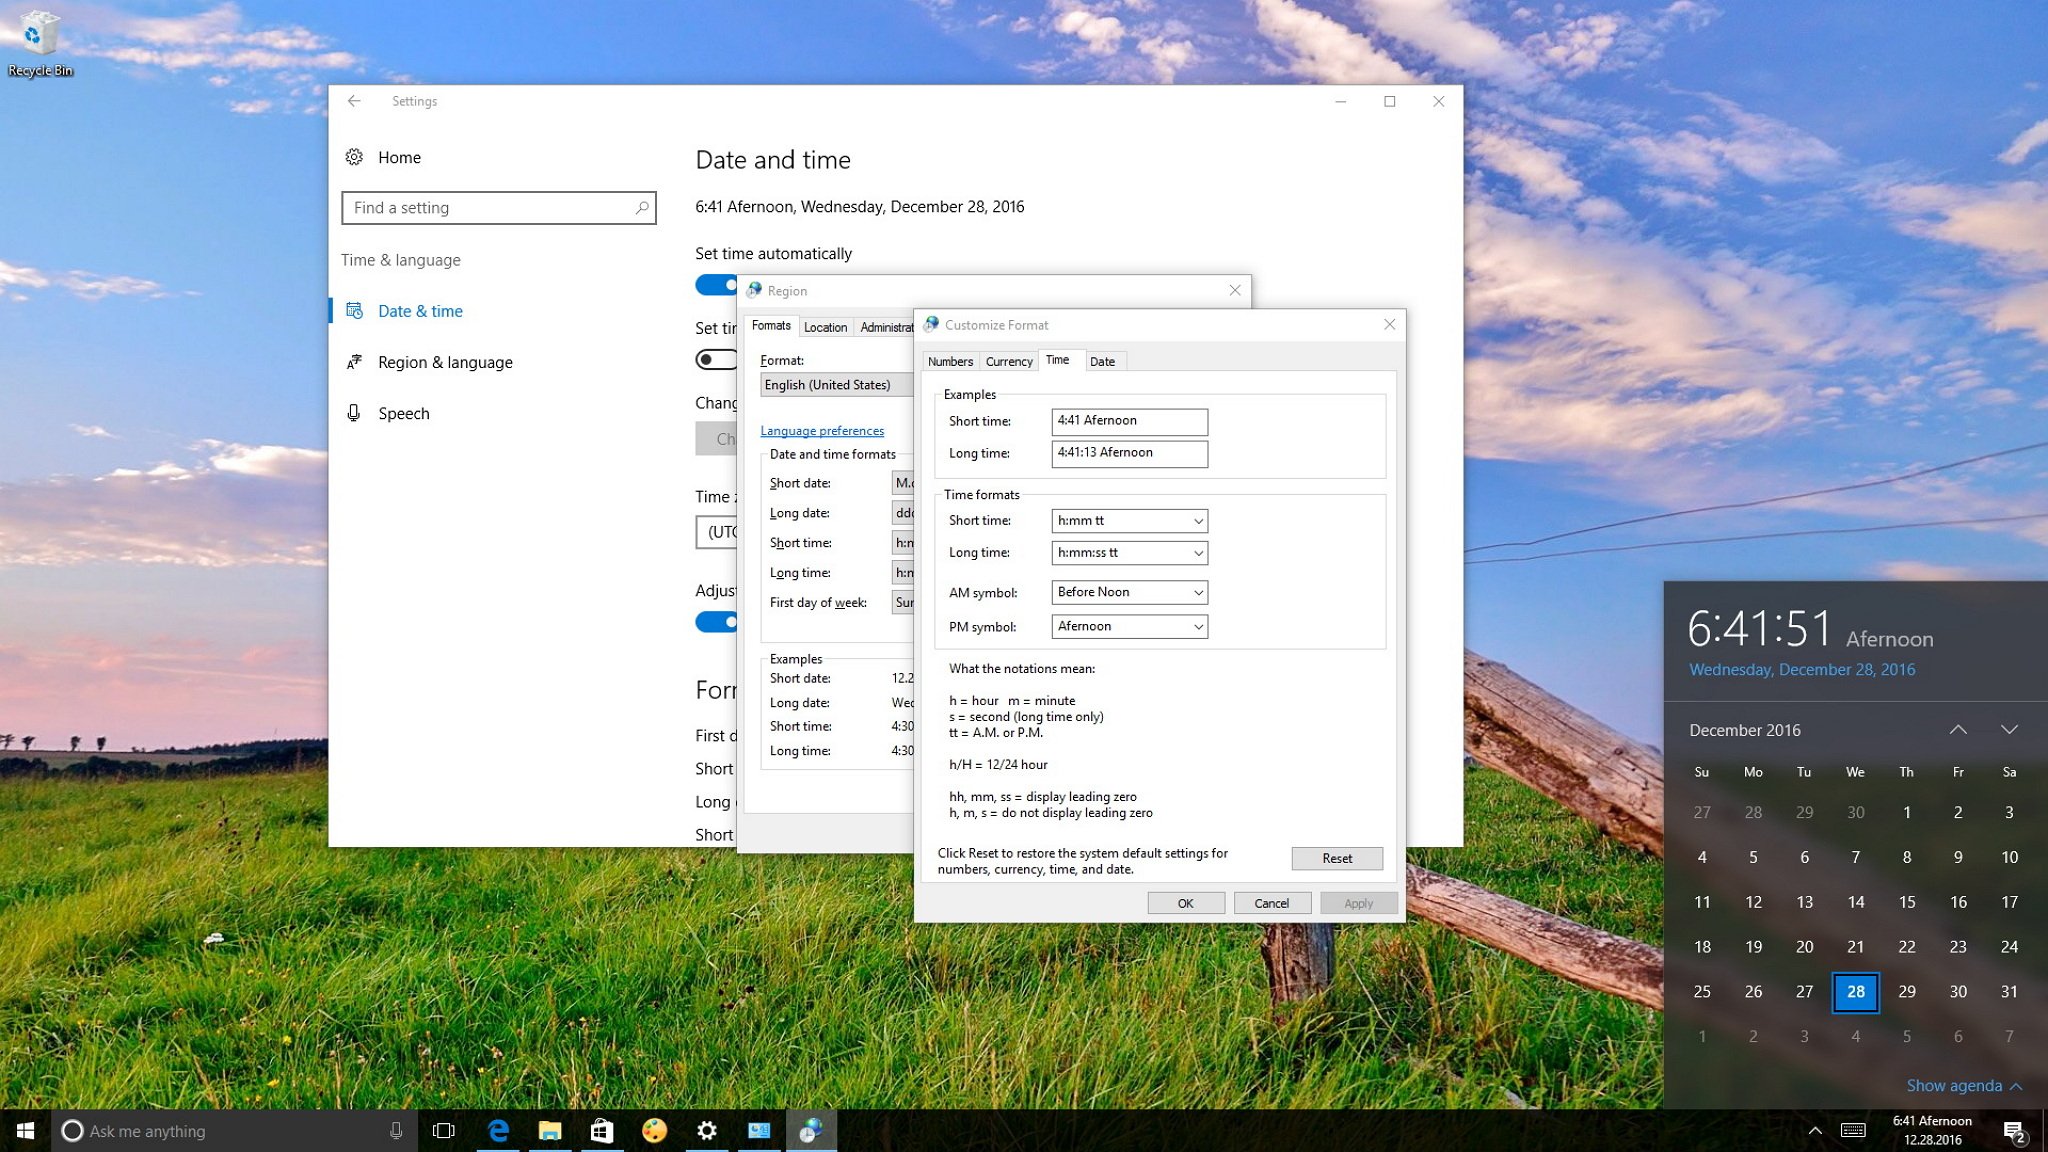Click the Language preferences hyperlink
This screenshot has width=2048, height=1152.
click(x=821, y=430)
